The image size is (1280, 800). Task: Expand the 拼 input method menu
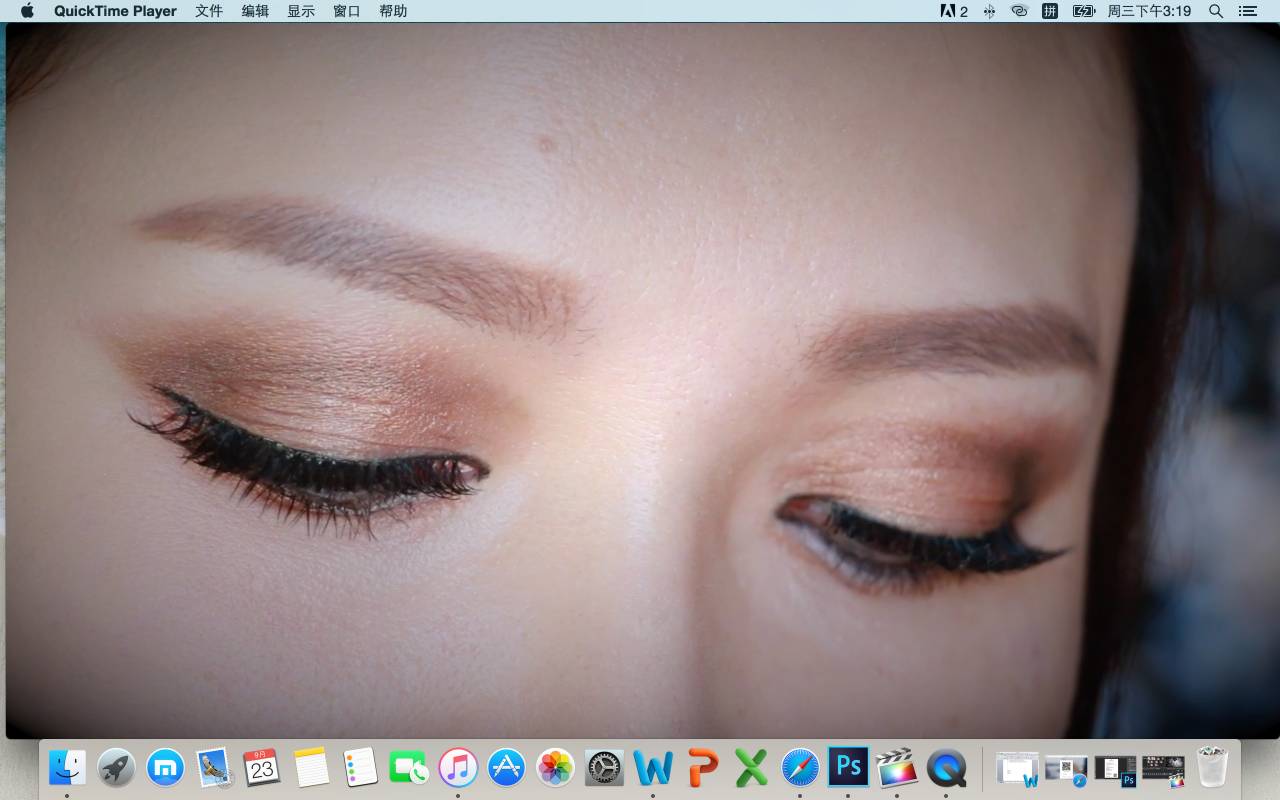click(1050, 11)
